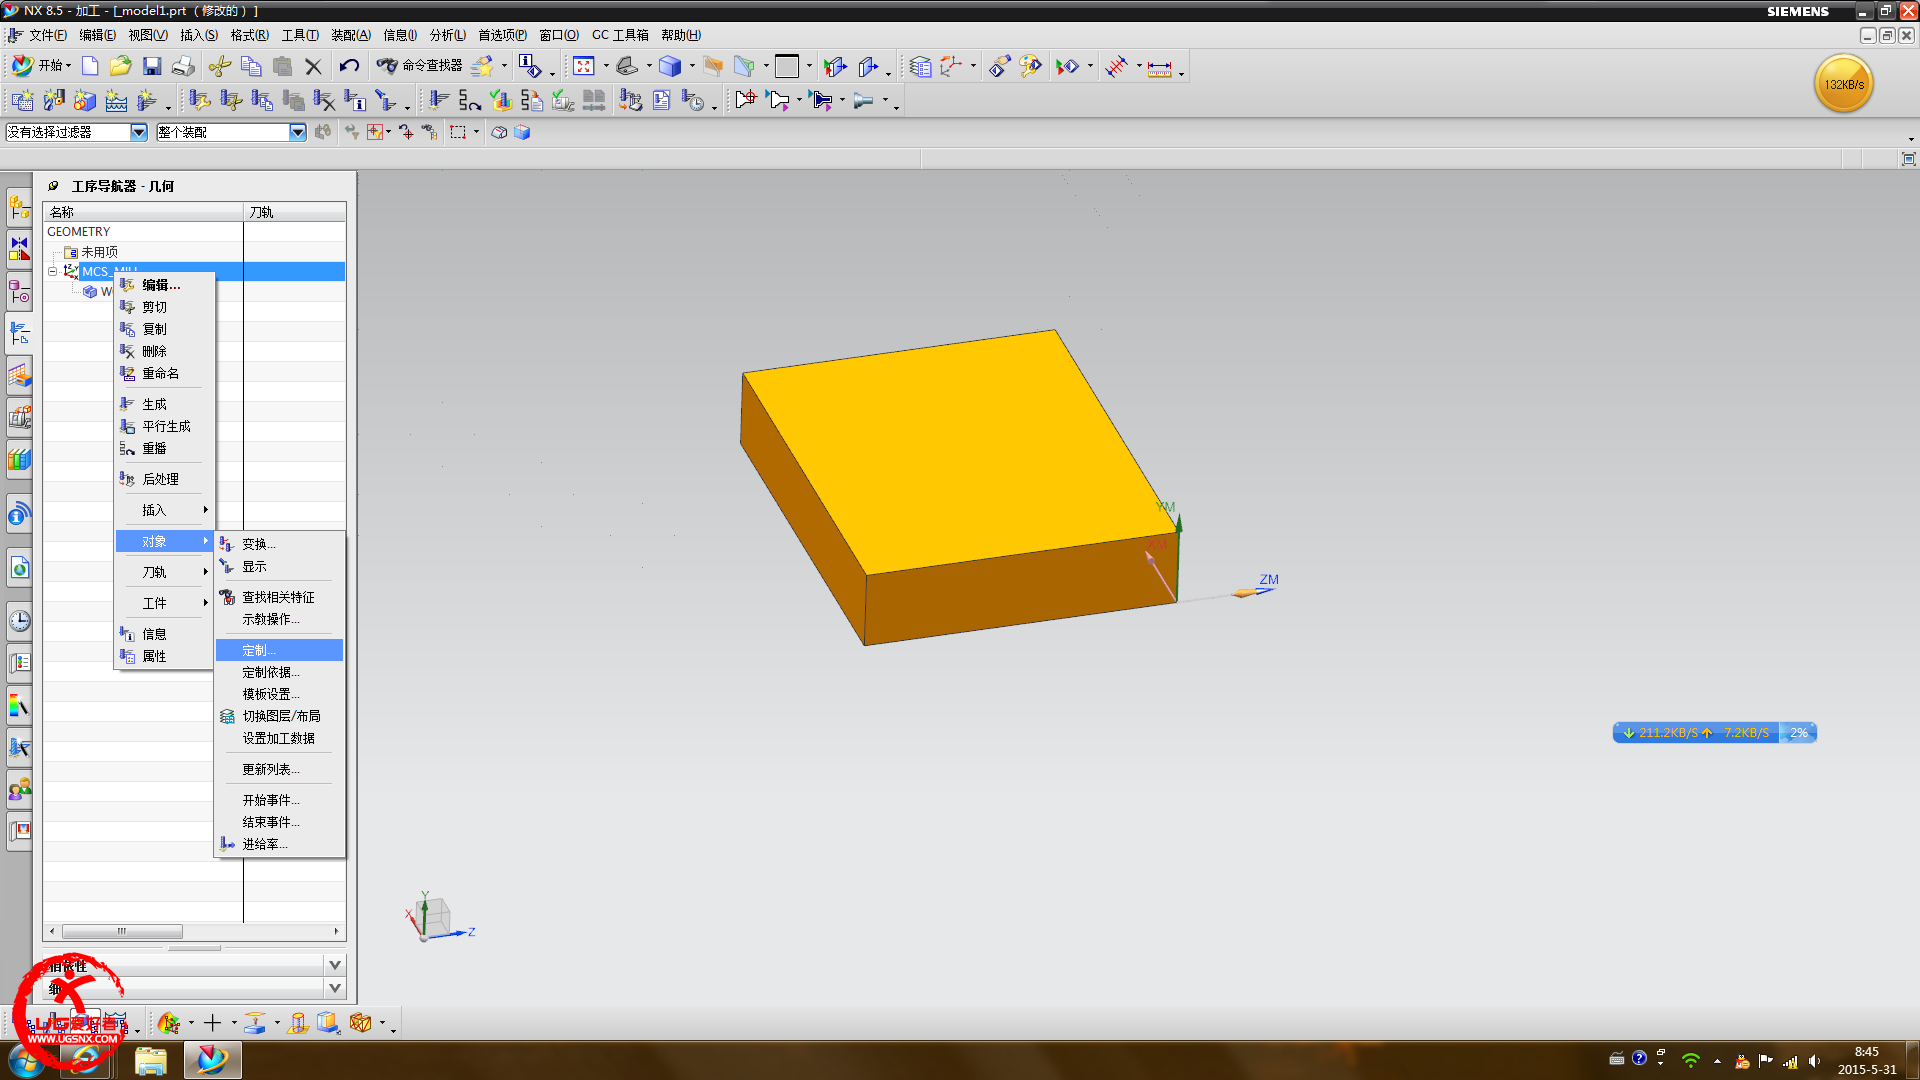Screen dimensions: 1920x1080
Task: Open the selection filter dropdown 没有选择过滤器
Action: (x=139, y=132)
